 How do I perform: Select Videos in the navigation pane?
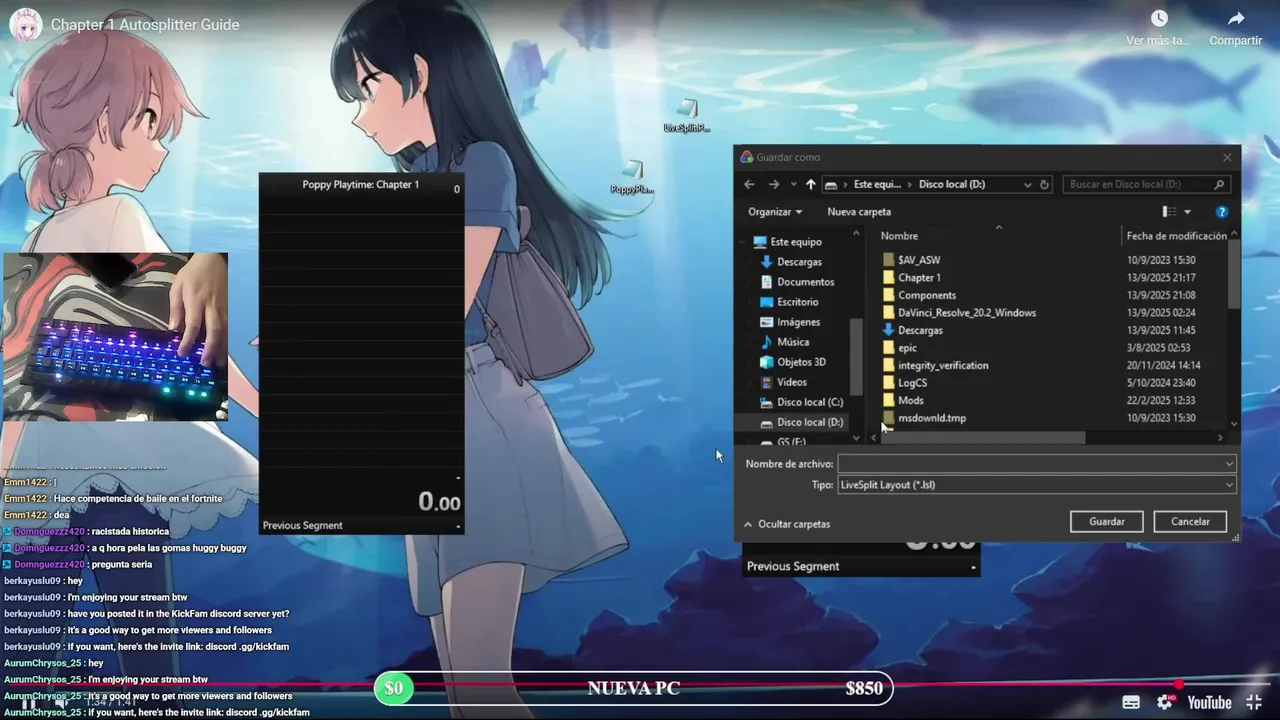(792, 382)
